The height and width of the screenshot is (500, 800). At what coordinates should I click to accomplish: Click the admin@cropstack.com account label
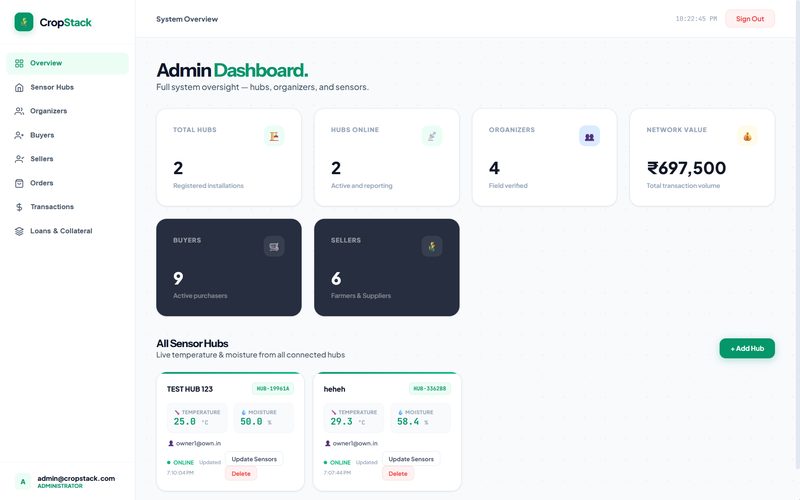coord(76,479)
